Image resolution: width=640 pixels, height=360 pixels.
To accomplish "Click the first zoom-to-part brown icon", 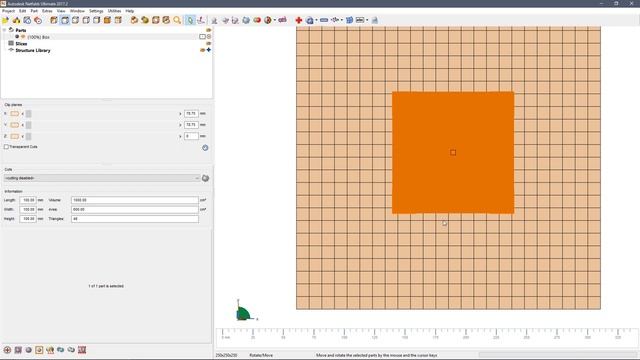I will [x=134, y=20].
